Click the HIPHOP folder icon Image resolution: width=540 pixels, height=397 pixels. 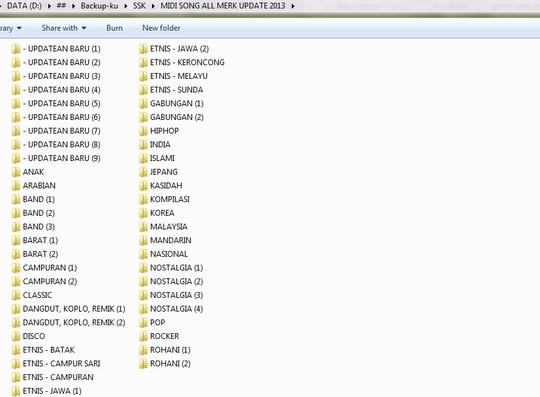[144, 131]
